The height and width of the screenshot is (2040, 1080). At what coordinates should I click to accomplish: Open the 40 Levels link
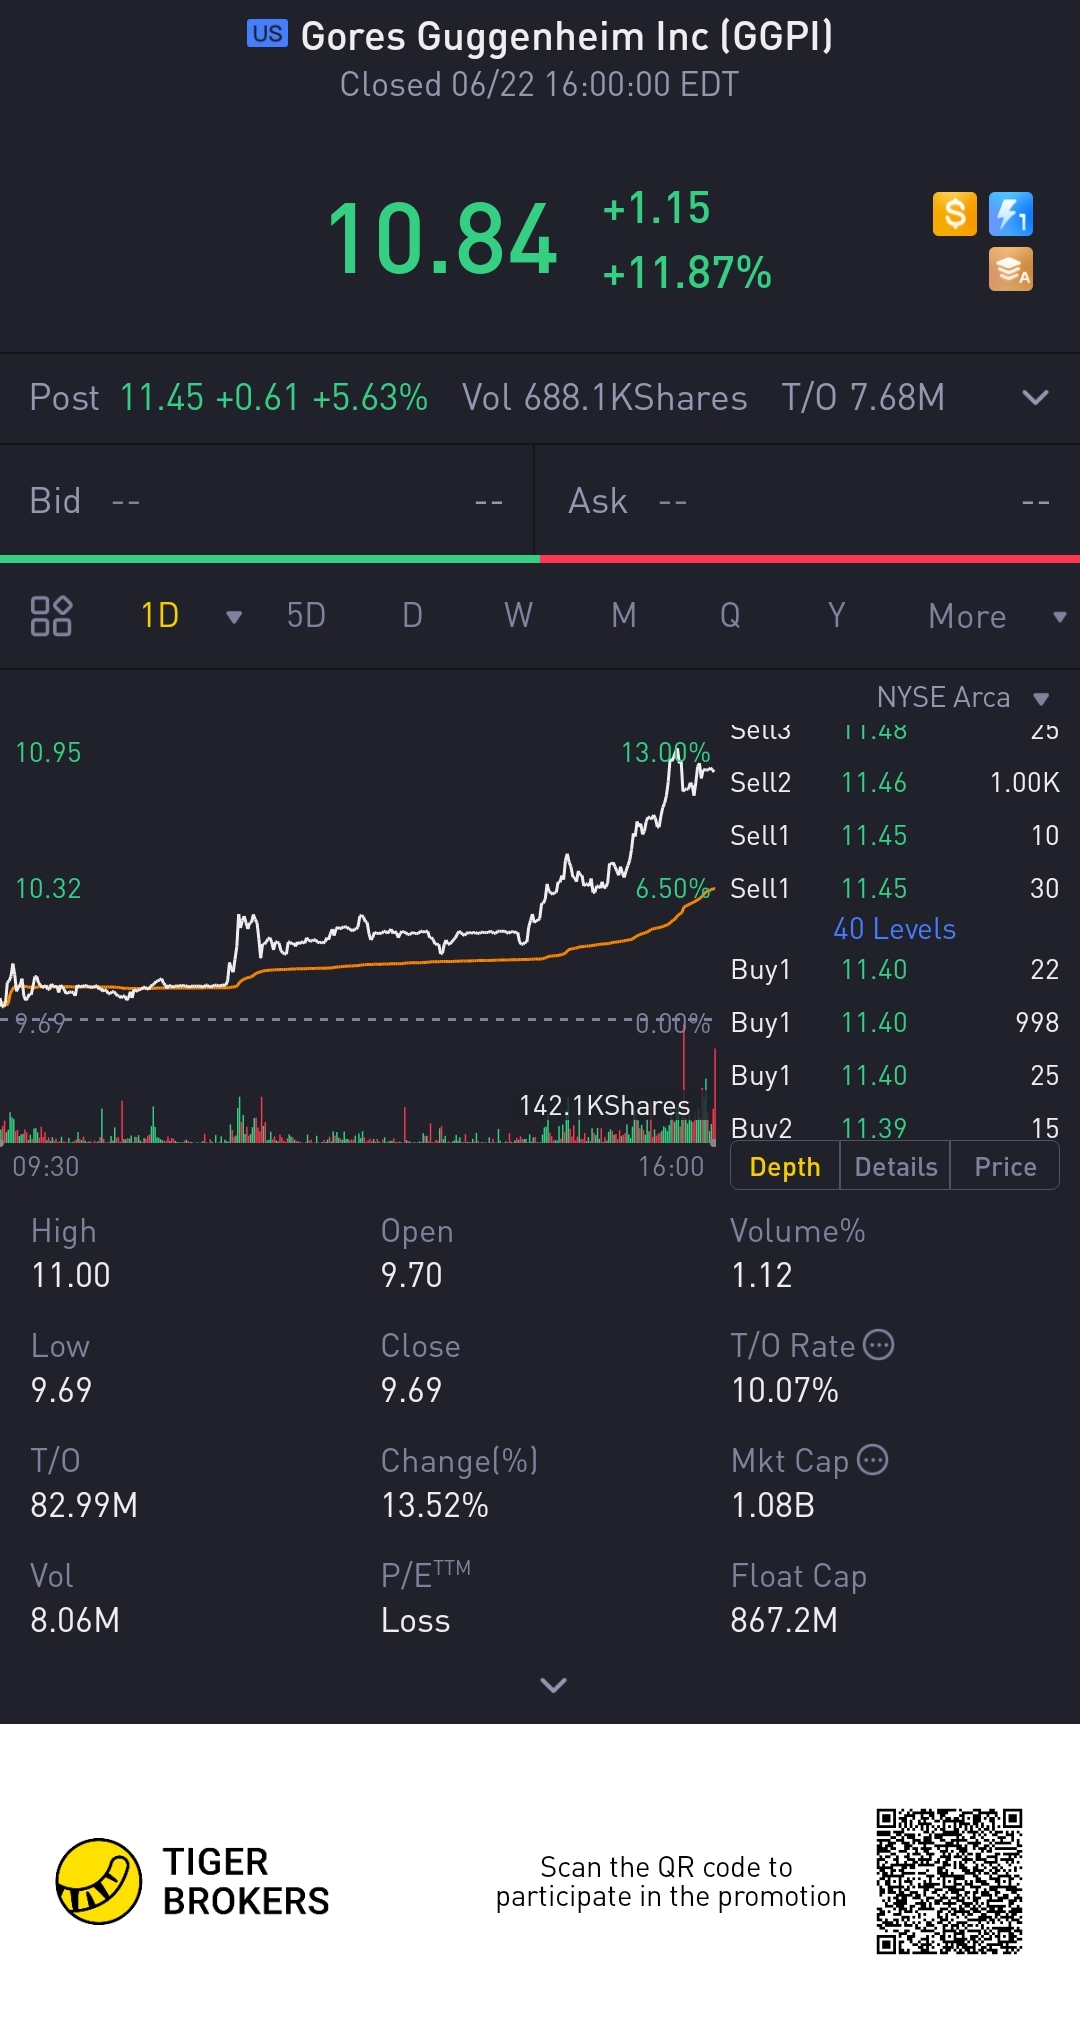[894, 929]
